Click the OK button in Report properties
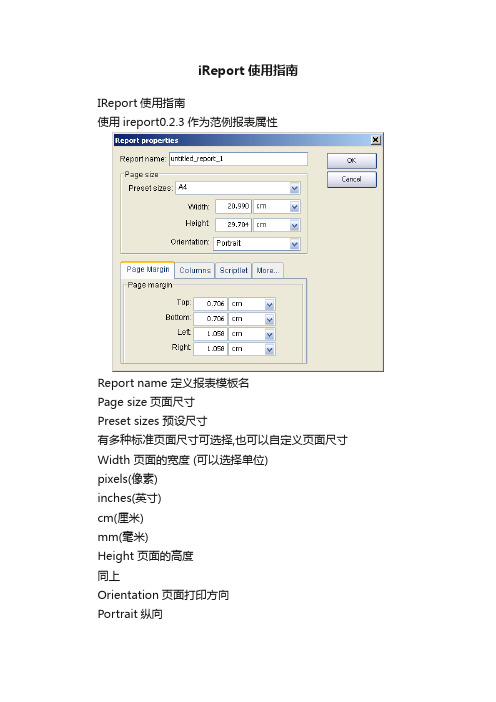496x702 pixels. 351,161
